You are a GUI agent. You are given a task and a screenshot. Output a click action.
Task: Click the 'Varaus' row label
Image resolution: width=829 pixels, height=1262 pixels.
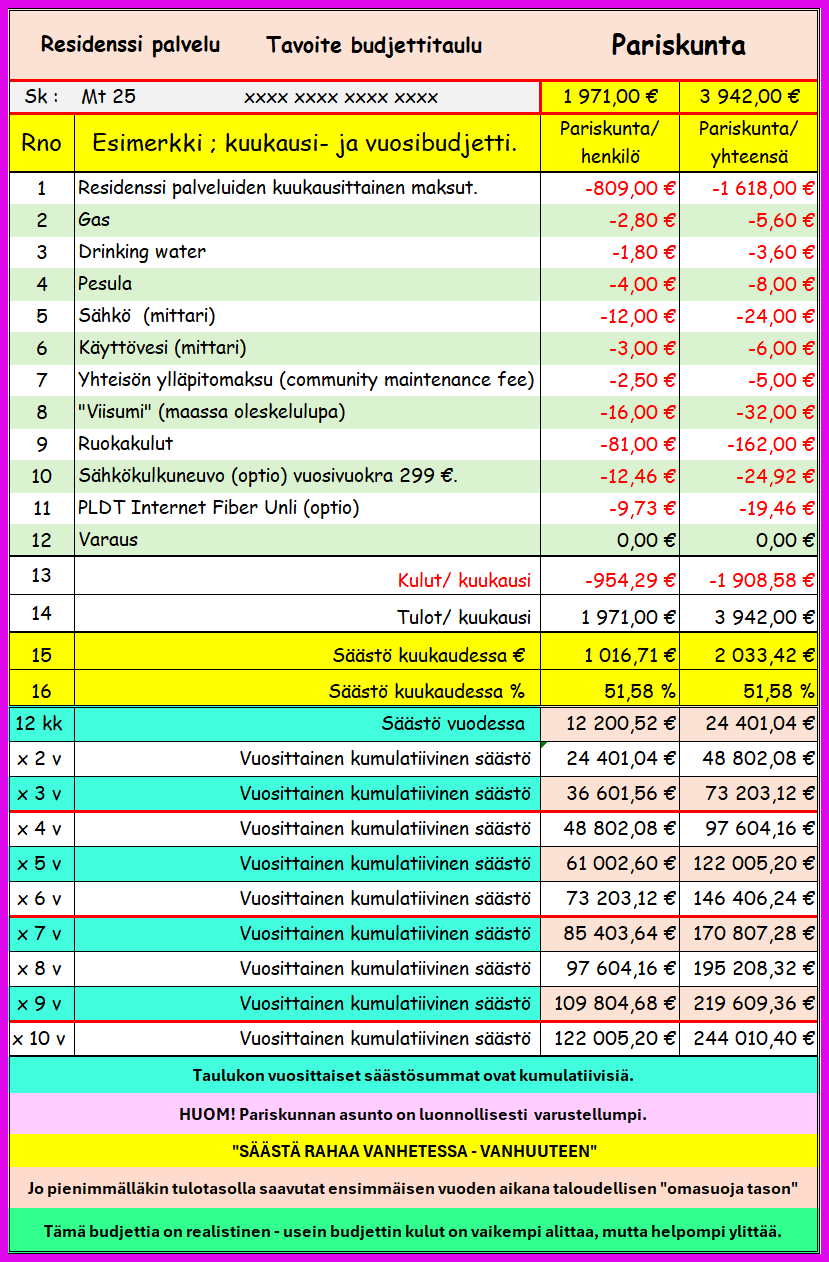point(108,540)
